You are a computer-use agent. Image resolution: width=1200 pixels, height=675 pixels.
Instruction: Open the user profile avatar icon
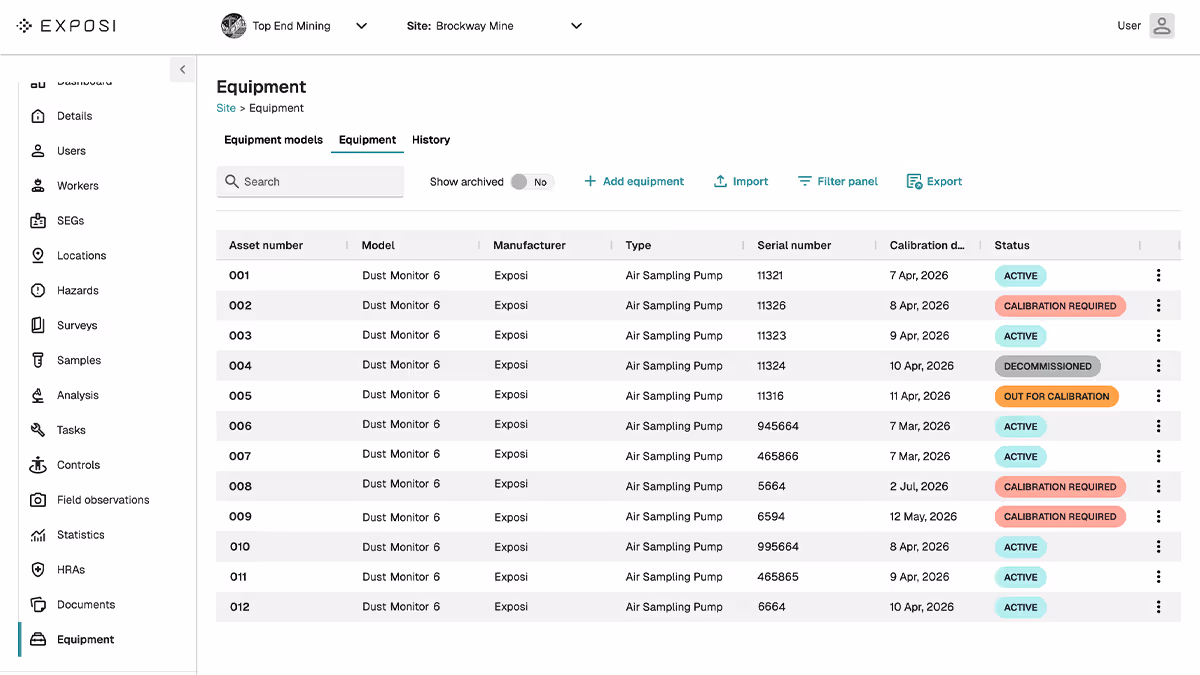[x=1161, y=26]
